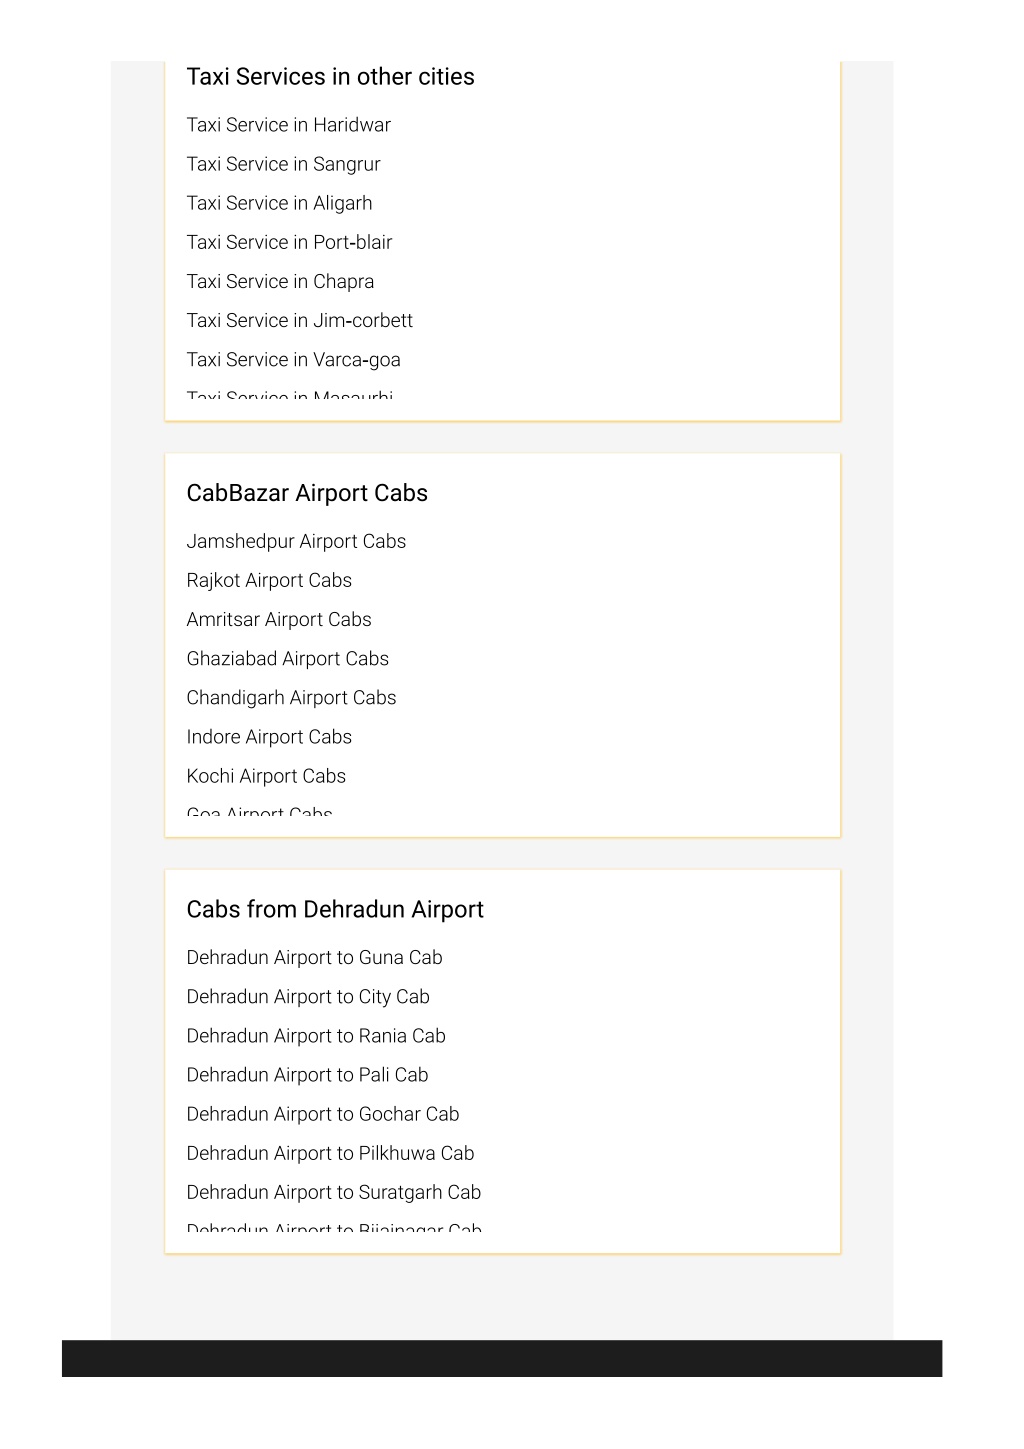Open Taxi Service in Chapra

(x=280, y=281)
